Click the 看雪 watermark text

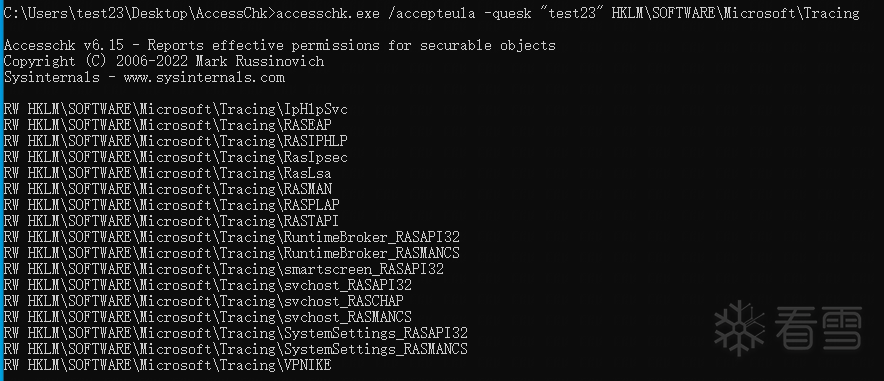pyautogui.click(x=818, y=327)
